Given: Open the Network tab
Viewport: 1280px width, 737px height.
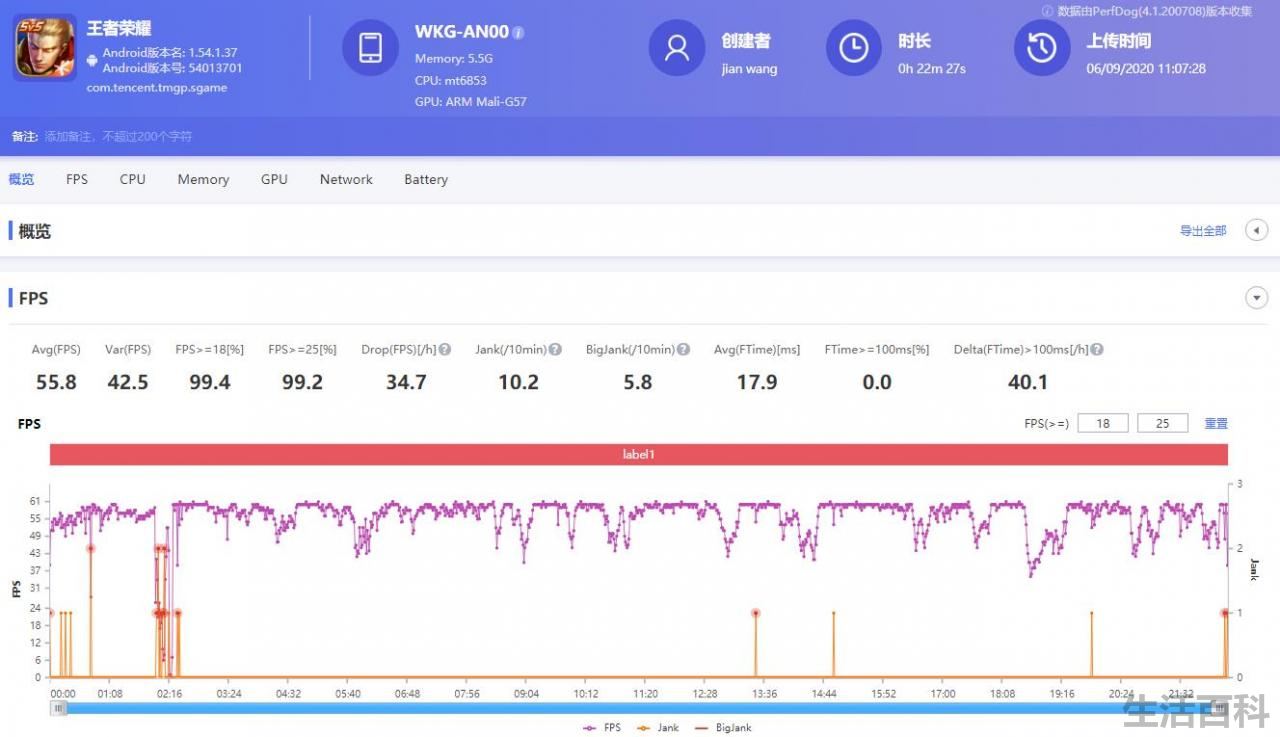Looking at the screenshot, I should [x=346, y=179].
